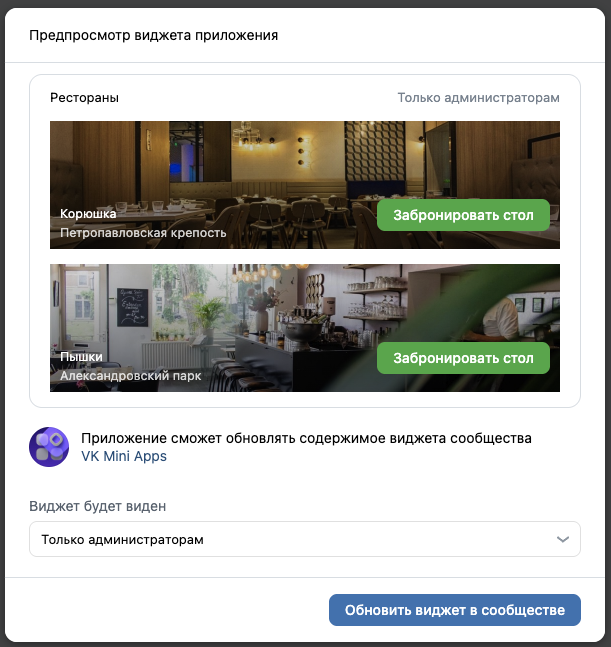Viewport: 611px width, 647px height.
Task: Click the 'Александровский парк' subtitle
Action: click(x=131, y=376)
